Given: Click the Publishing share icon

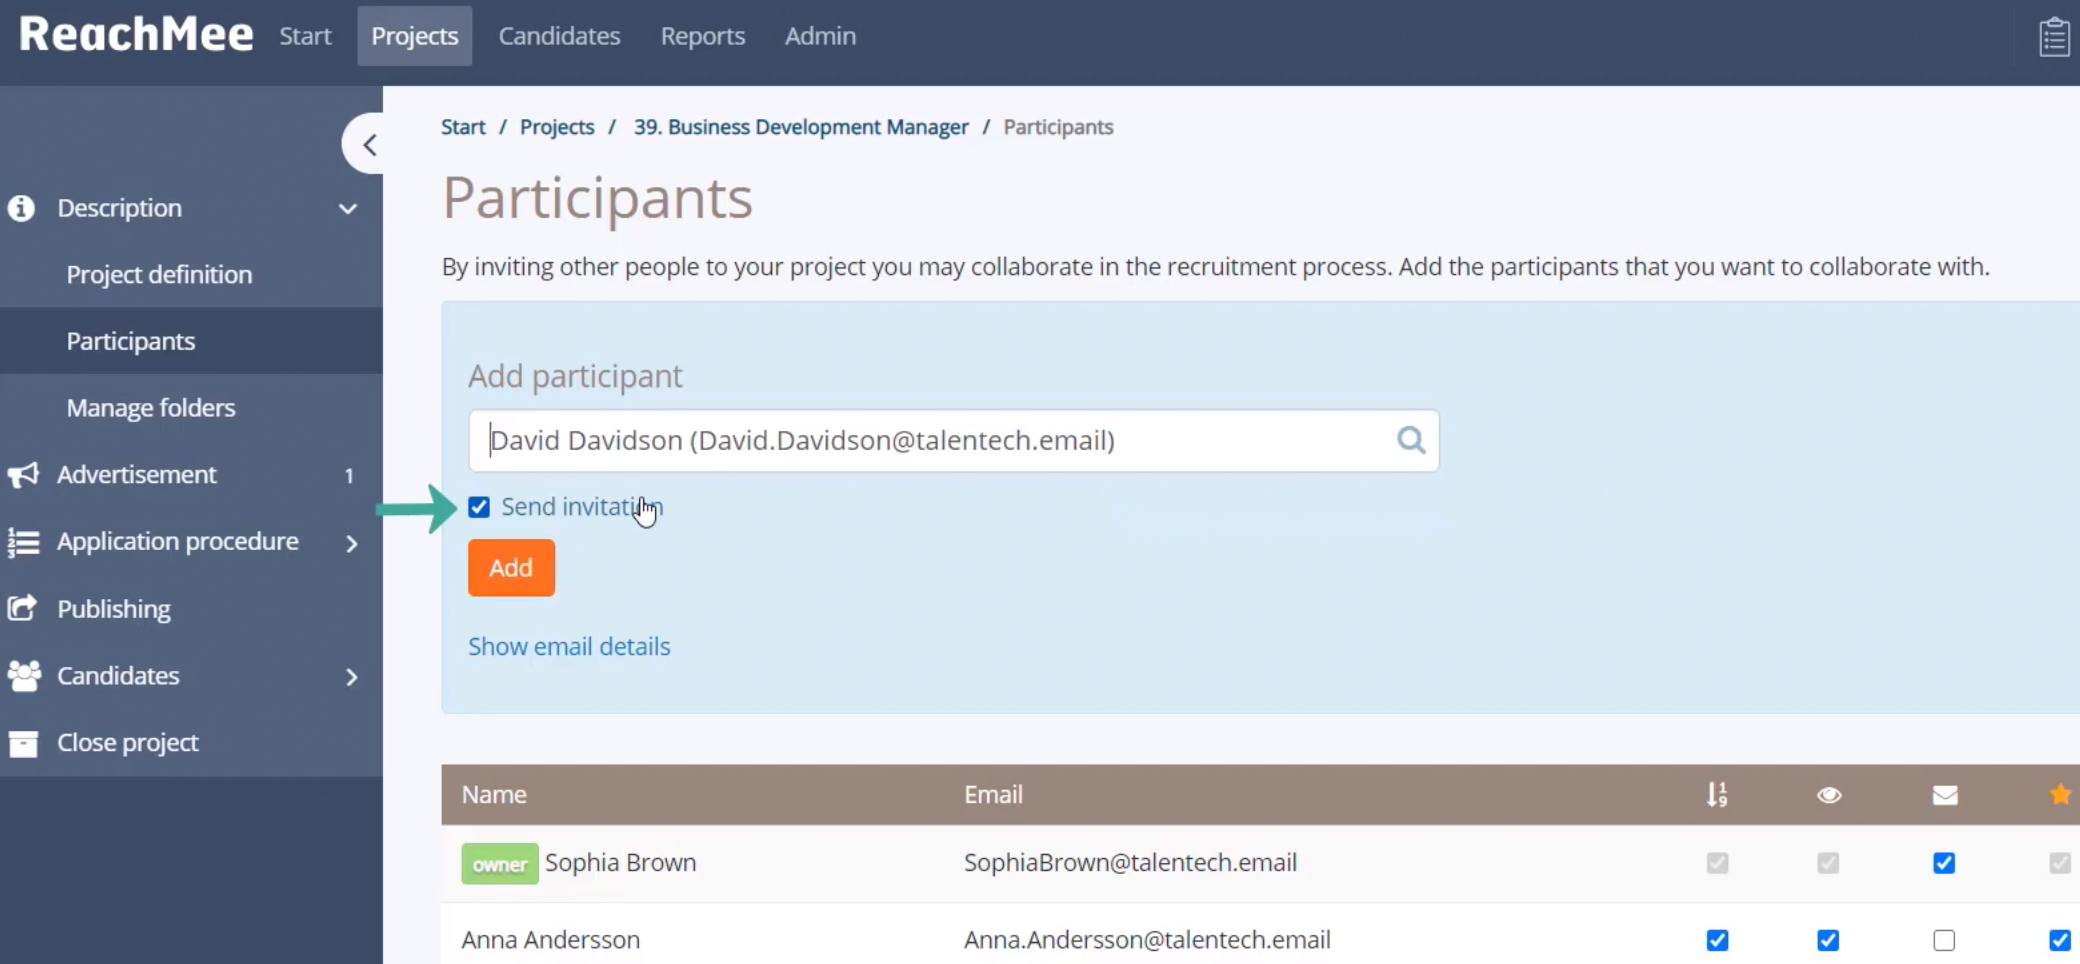Looking at the screenshot, I should click(22, 608).
